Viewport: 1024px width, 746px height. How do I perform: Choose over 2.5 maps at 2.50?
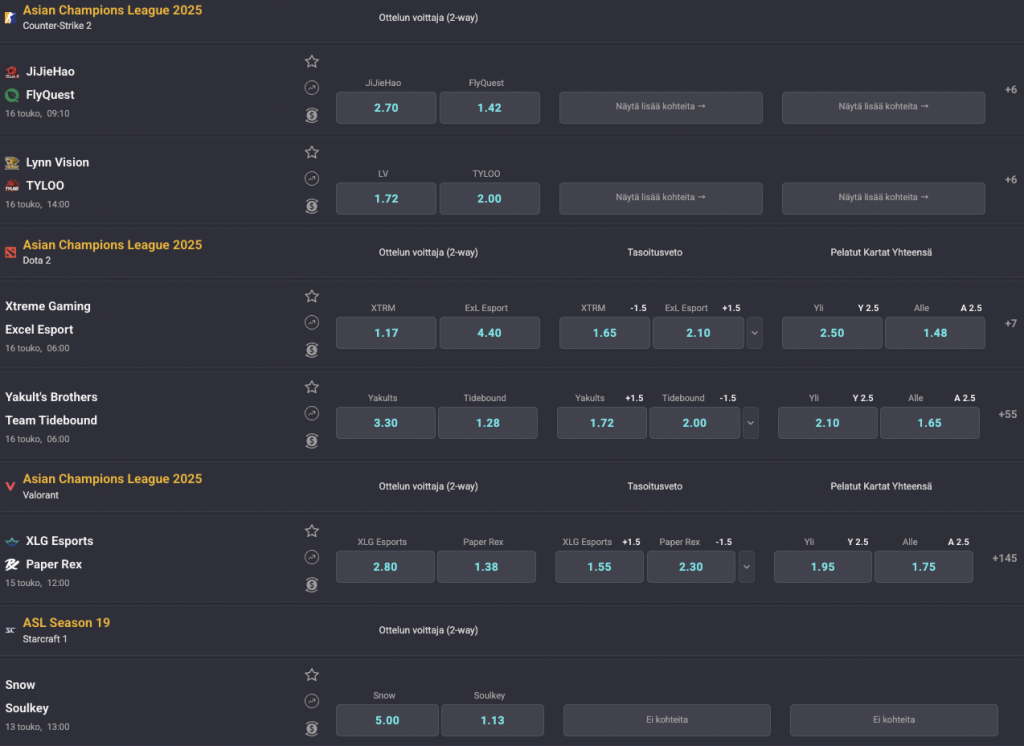pyautogui.click(x=832, y=332)
